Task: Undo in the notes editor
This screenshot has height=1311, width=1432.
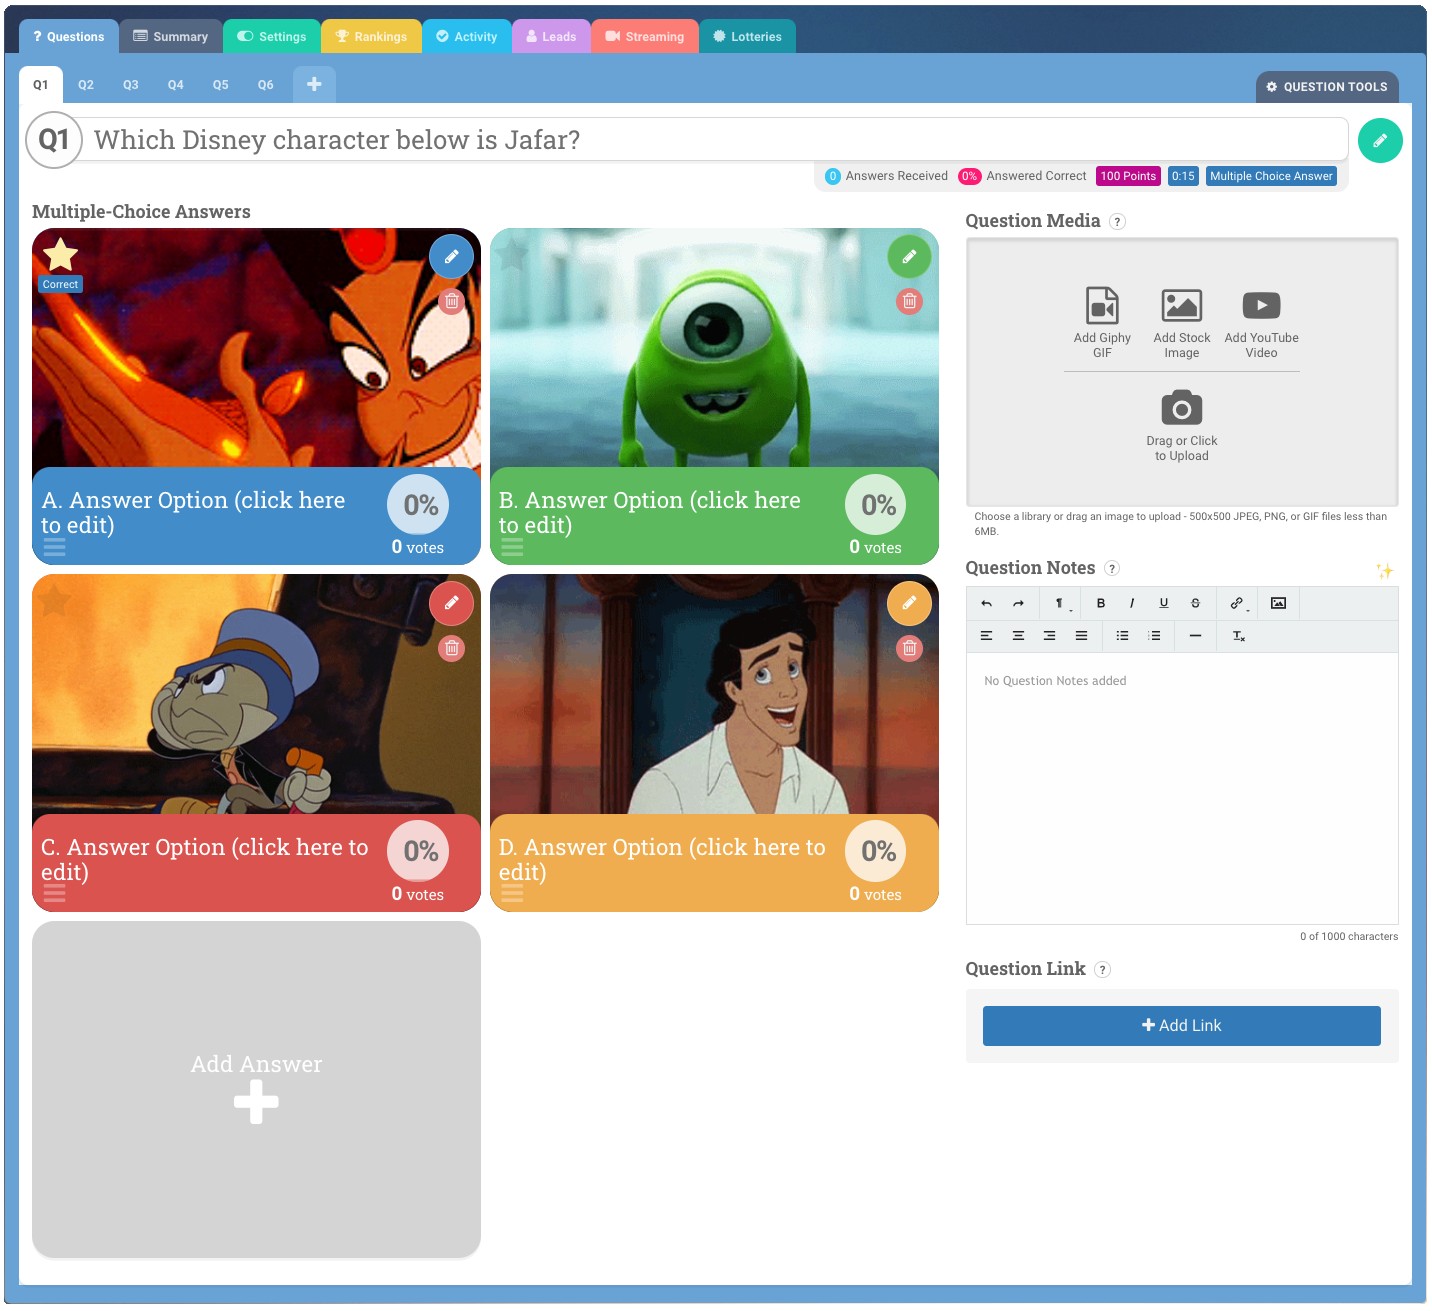Action: (x=986, y=604)
